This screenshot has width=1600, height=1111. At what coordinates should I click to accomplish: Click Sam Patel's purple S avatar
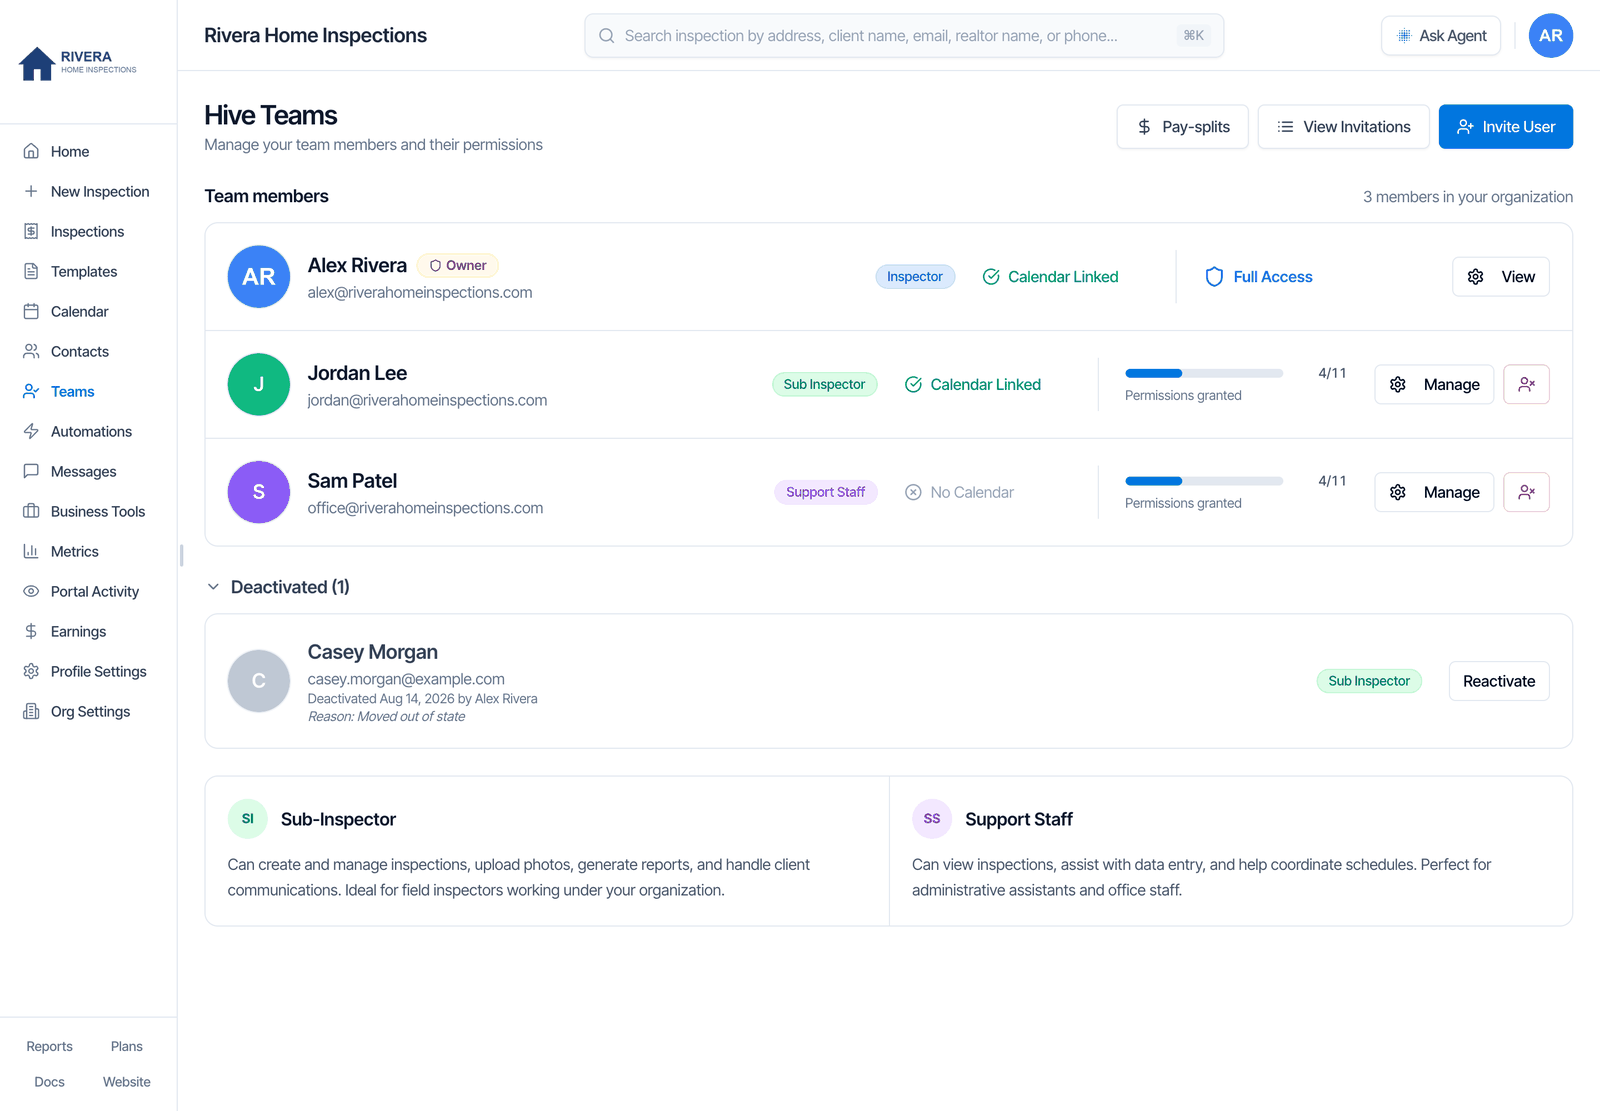pyautogui.click(x=259, y=493)
